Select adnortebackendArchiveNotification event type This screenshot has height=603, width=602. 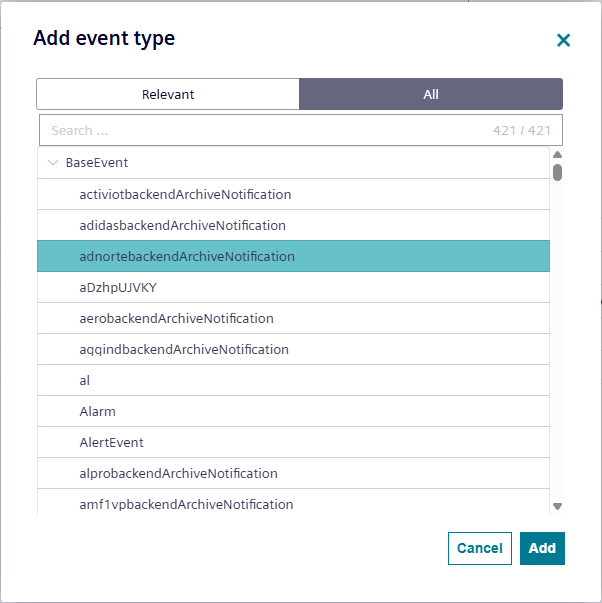(187, 256)
